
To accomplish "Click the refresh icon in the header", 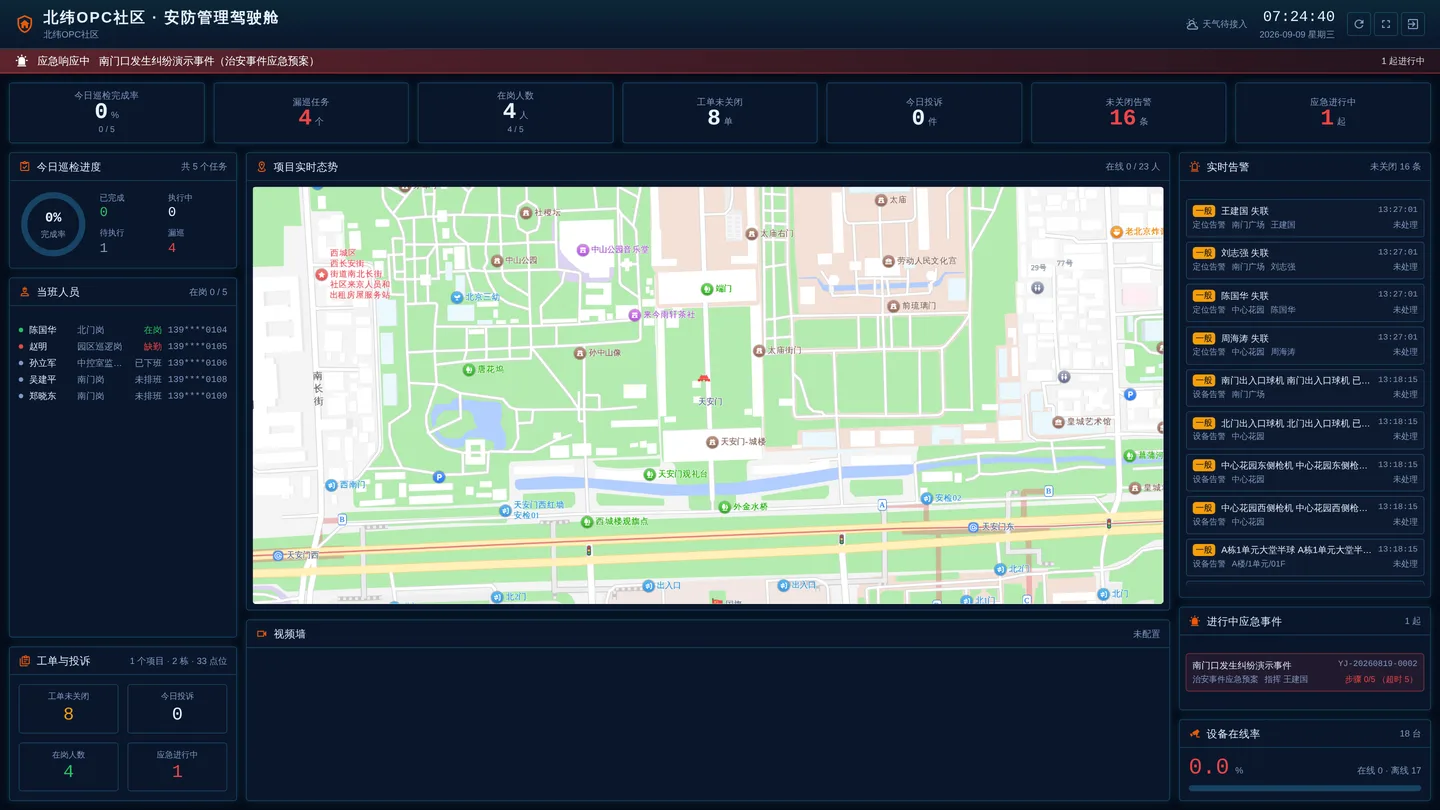I will click(x=1358, y=24).
